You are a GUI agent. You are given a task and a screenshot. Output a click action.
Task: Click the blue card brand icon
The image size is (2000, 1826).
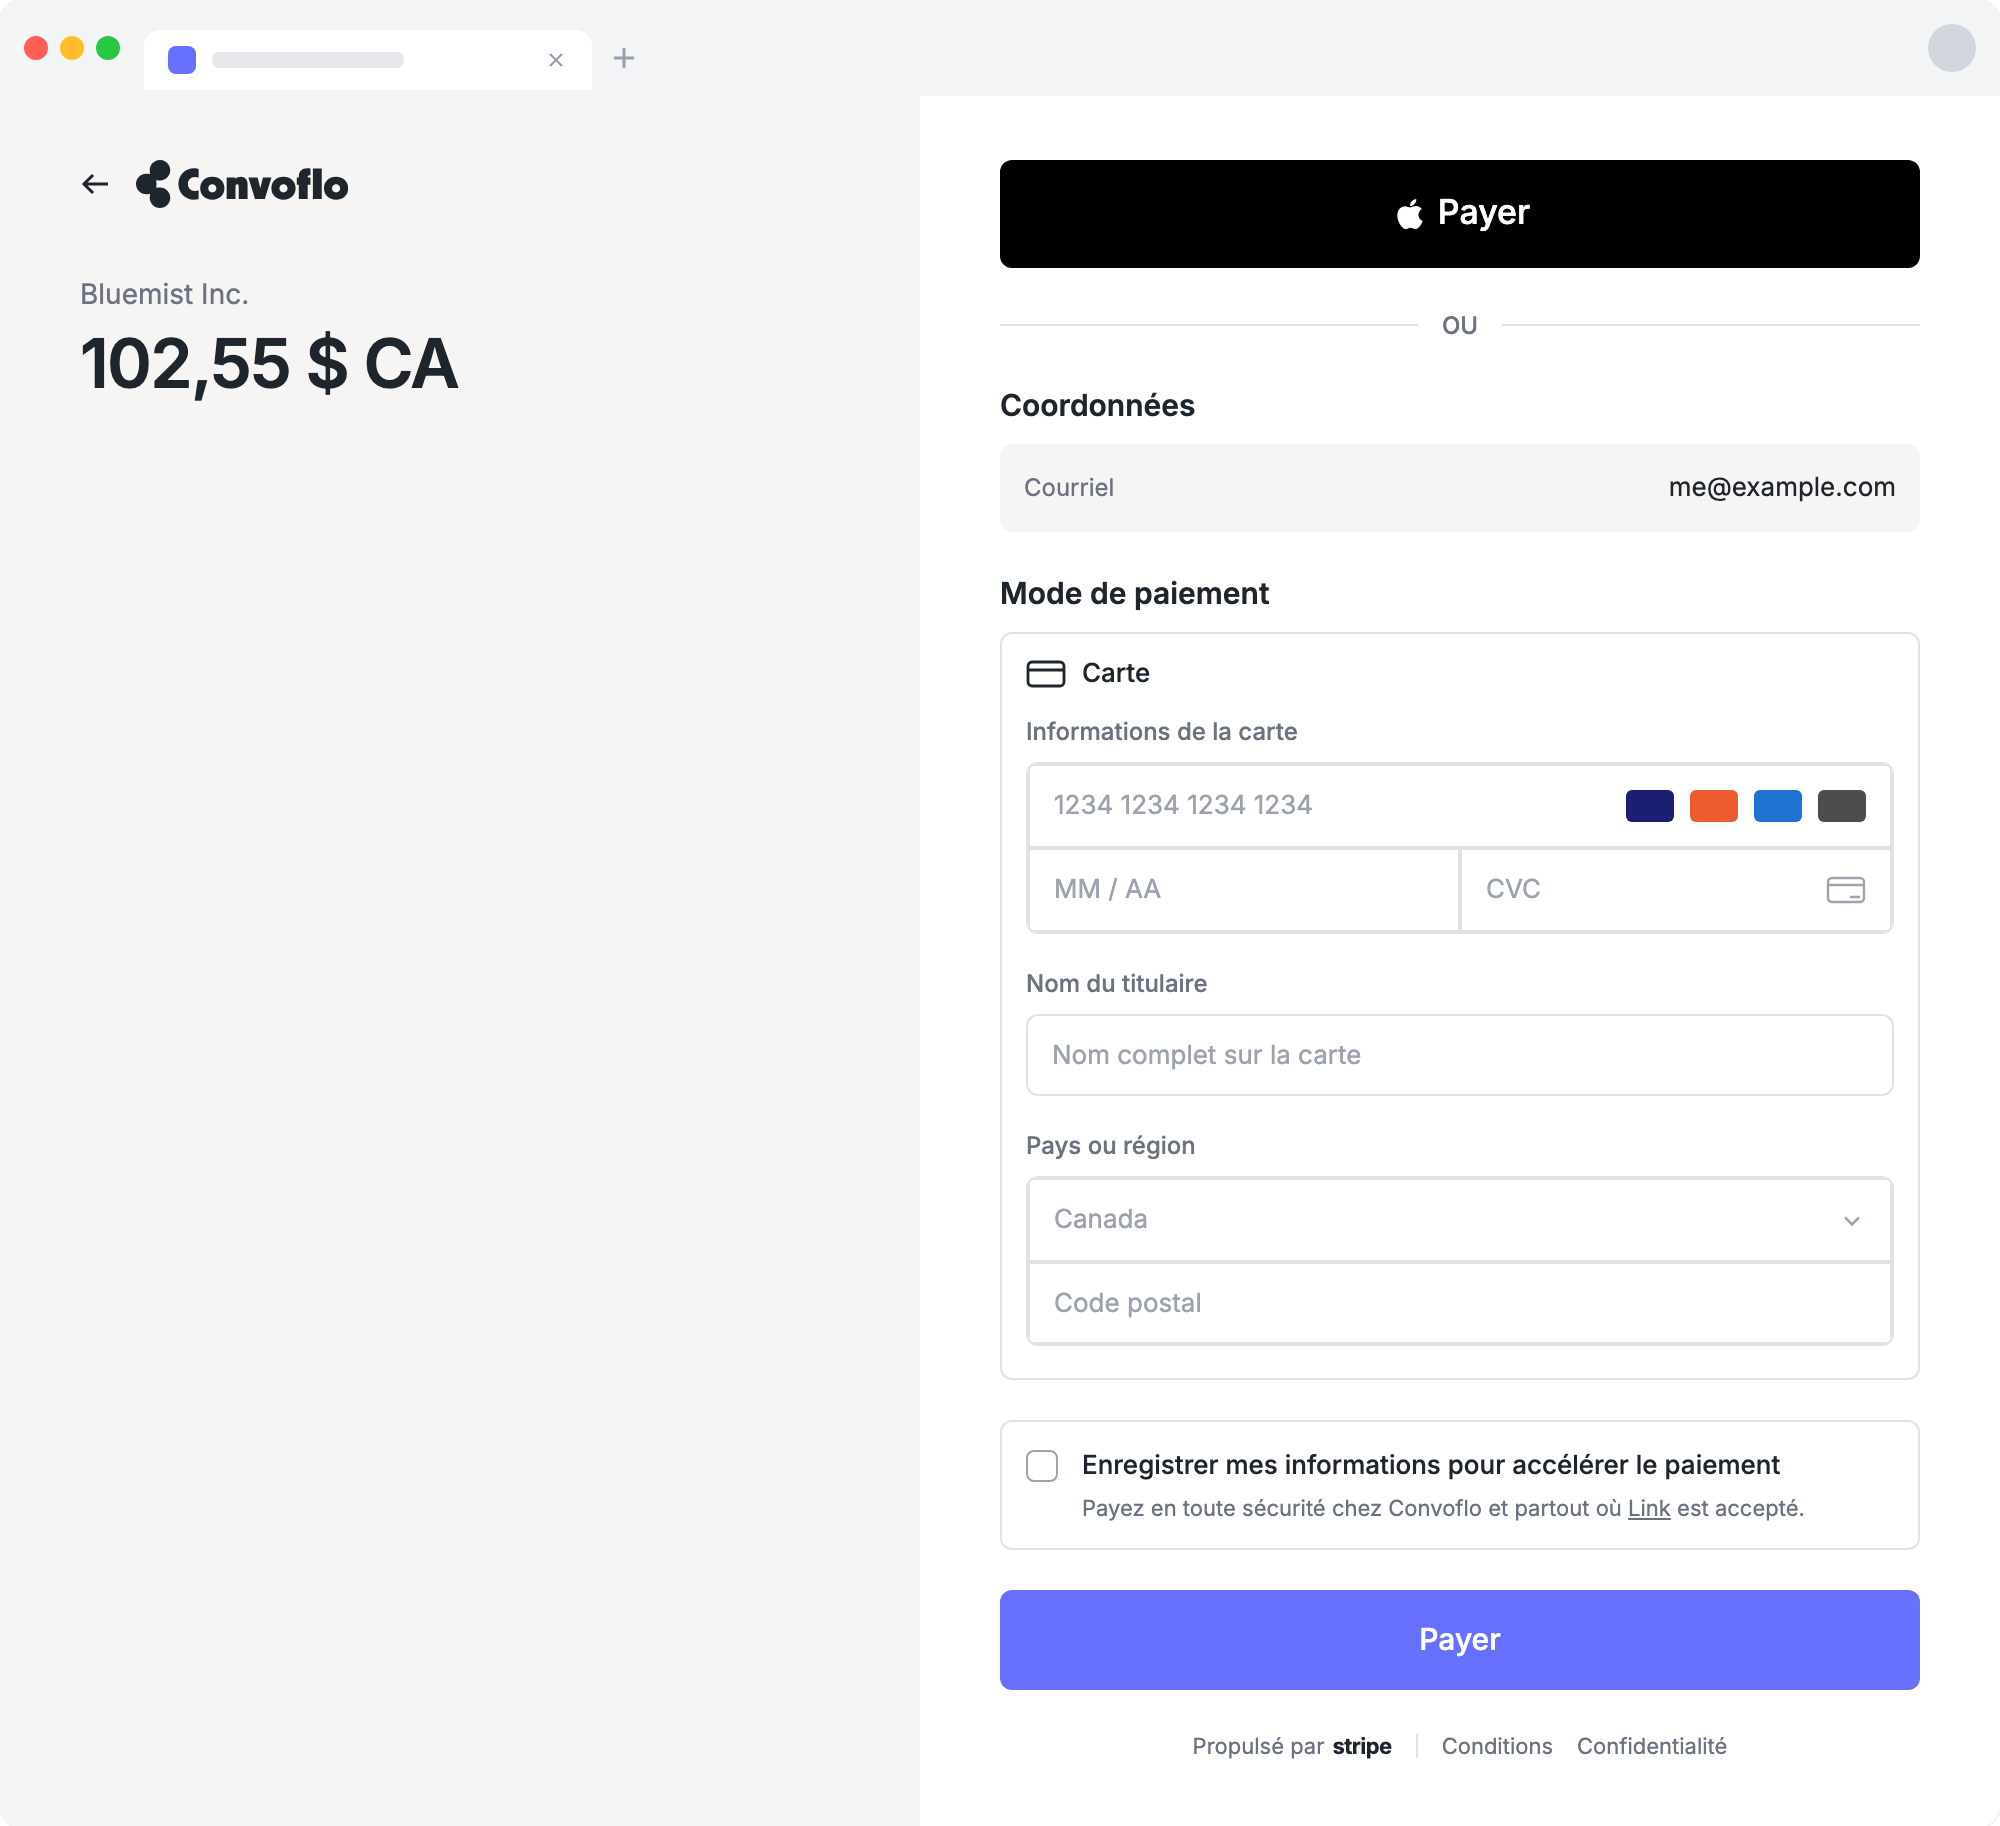coord(1778,806)
